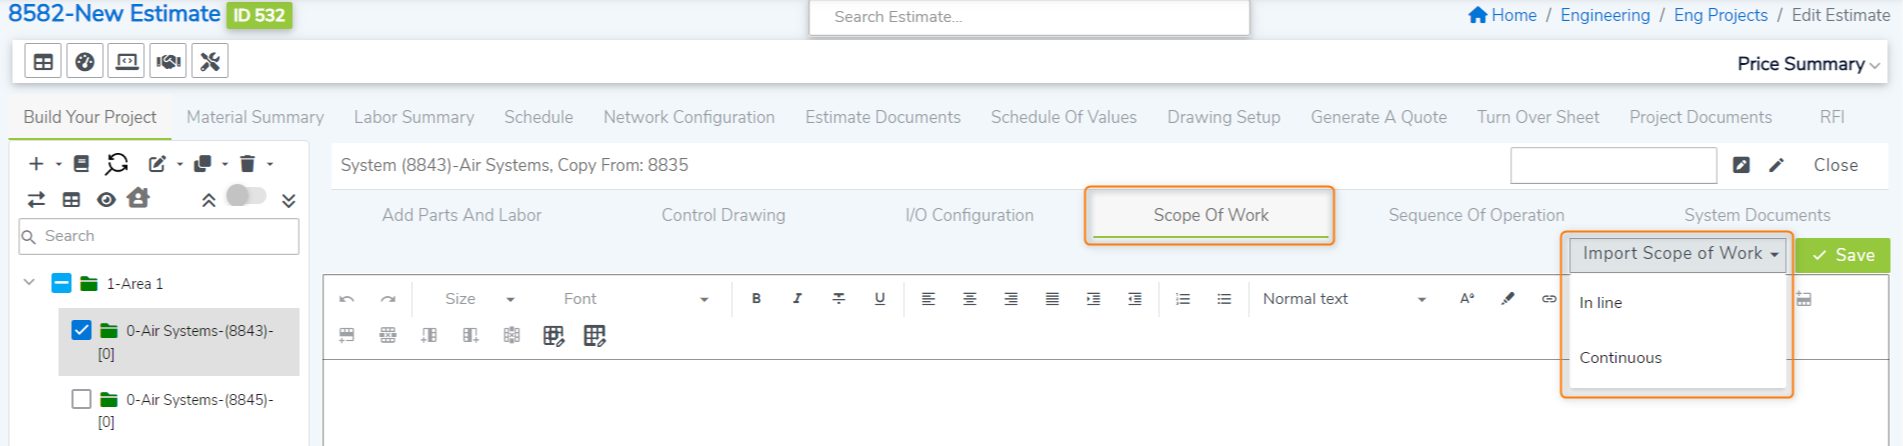Click the refresh icon in tree toolbar
The image size is (1903, 446).
pos(117,164)
